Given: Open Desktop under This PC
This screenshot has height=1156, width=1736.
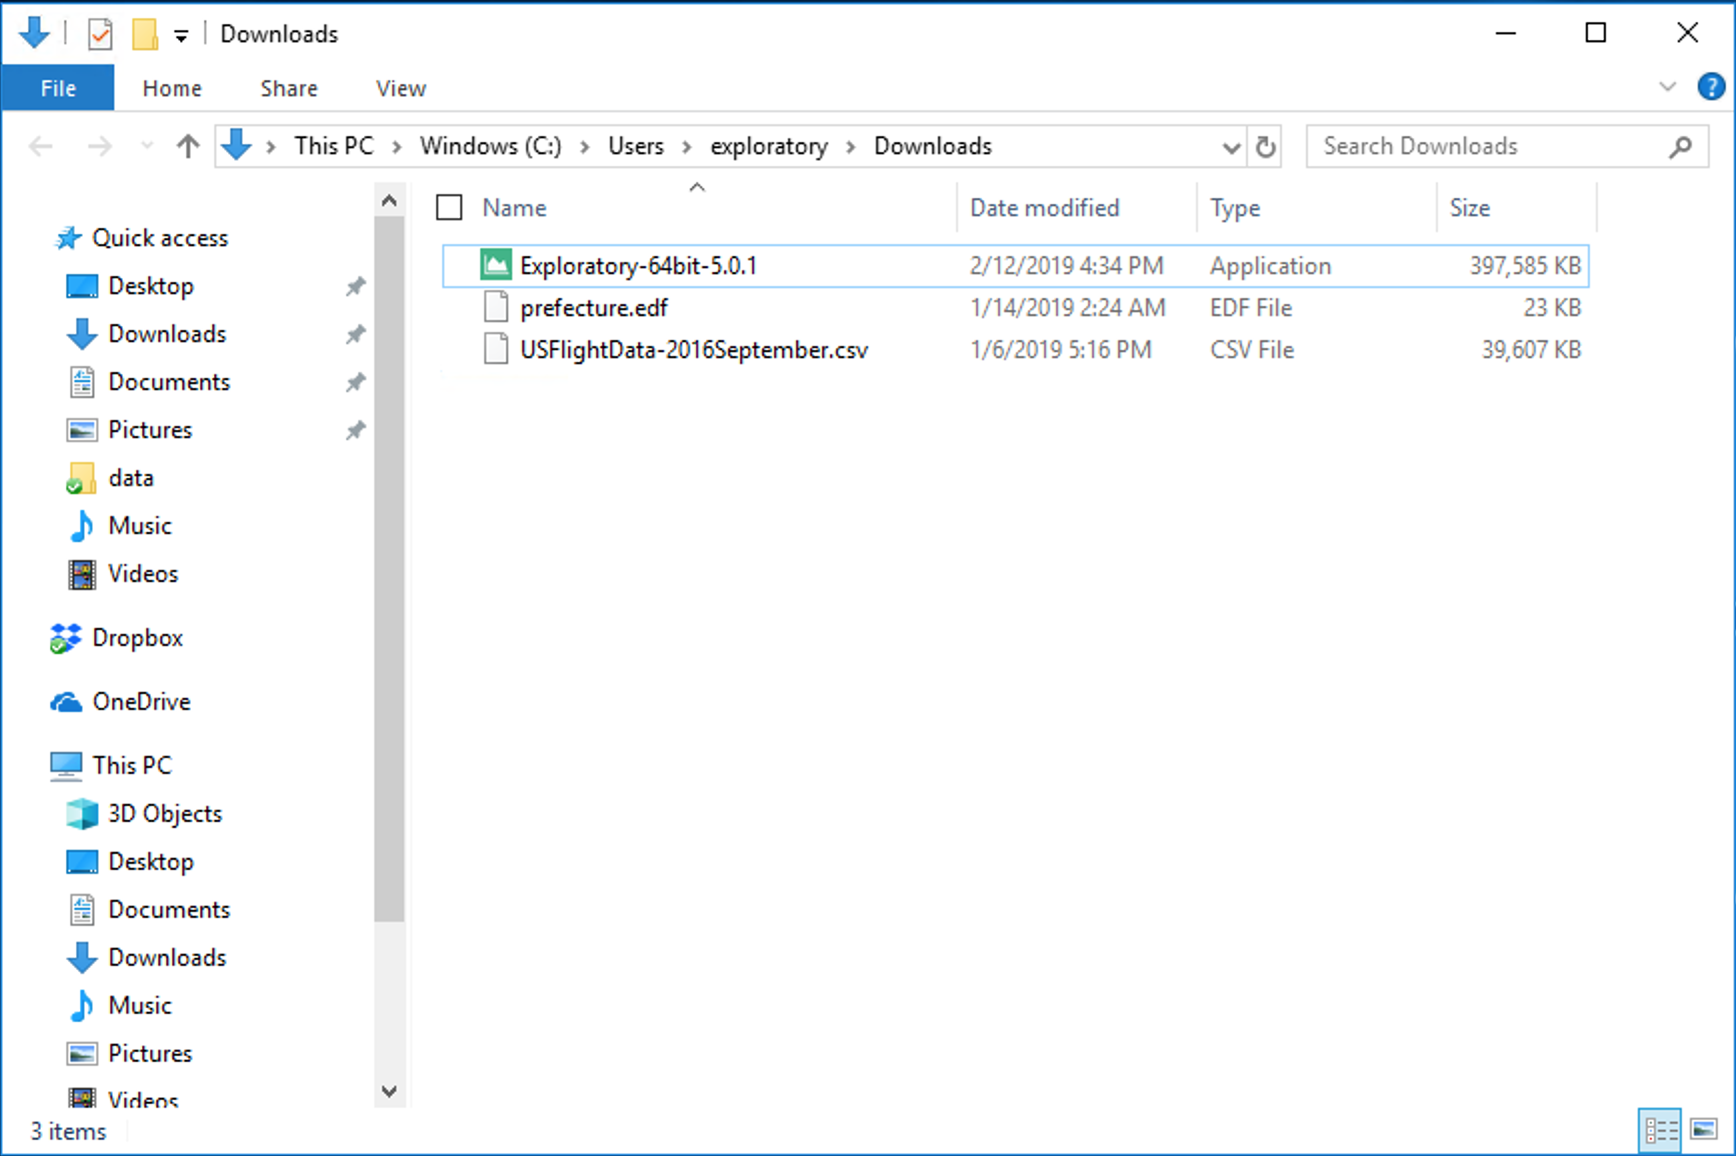Looking at the screenshot, I should [x=151, y=862].
